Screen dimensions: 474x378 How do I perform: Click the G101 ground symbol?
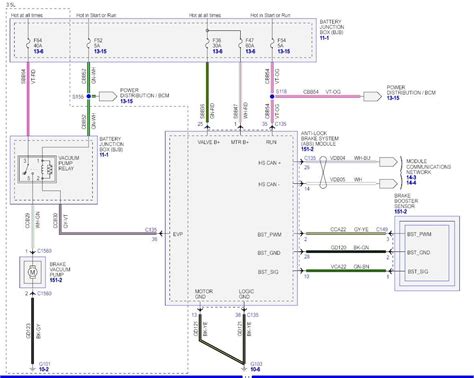click(x=32, y=368)
